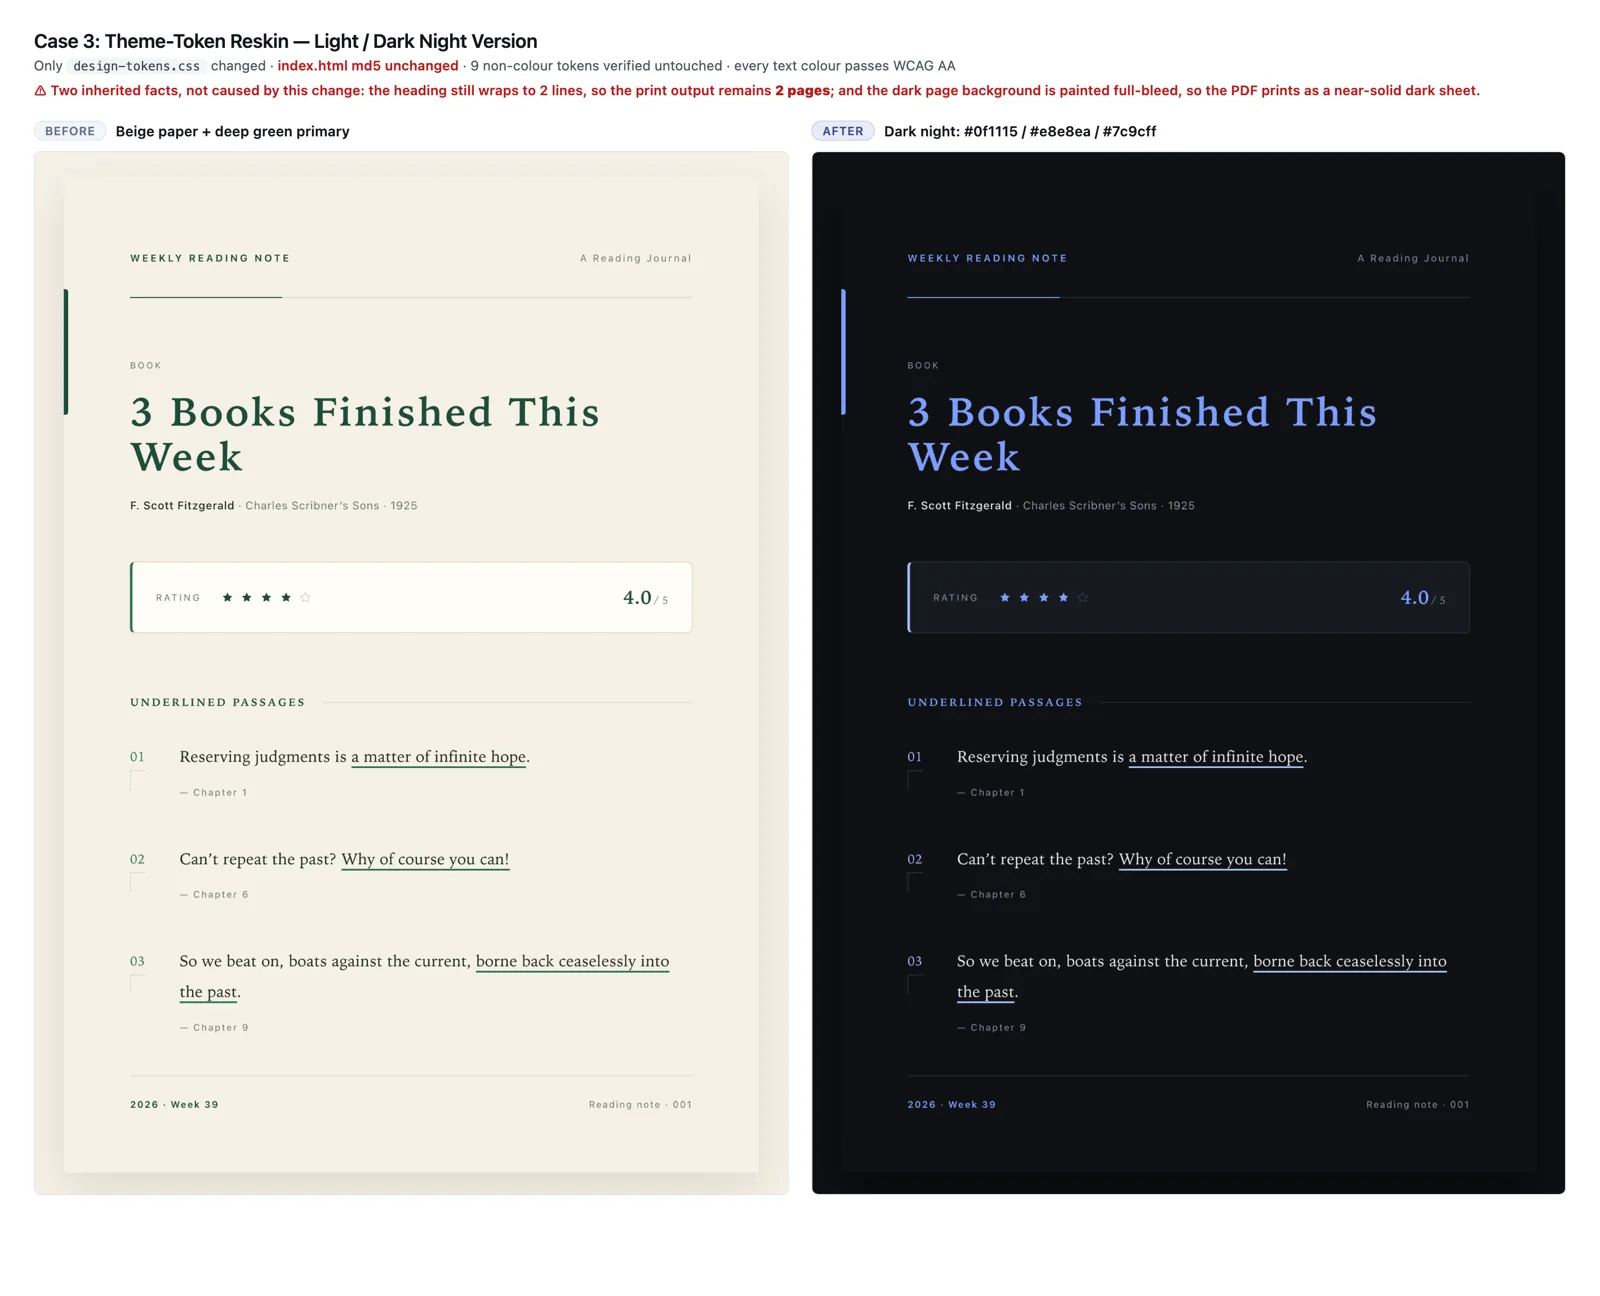This screenshot has height=1296, width=1600.
Task: Click the RATING label in dark card
Action: (955, 598)
